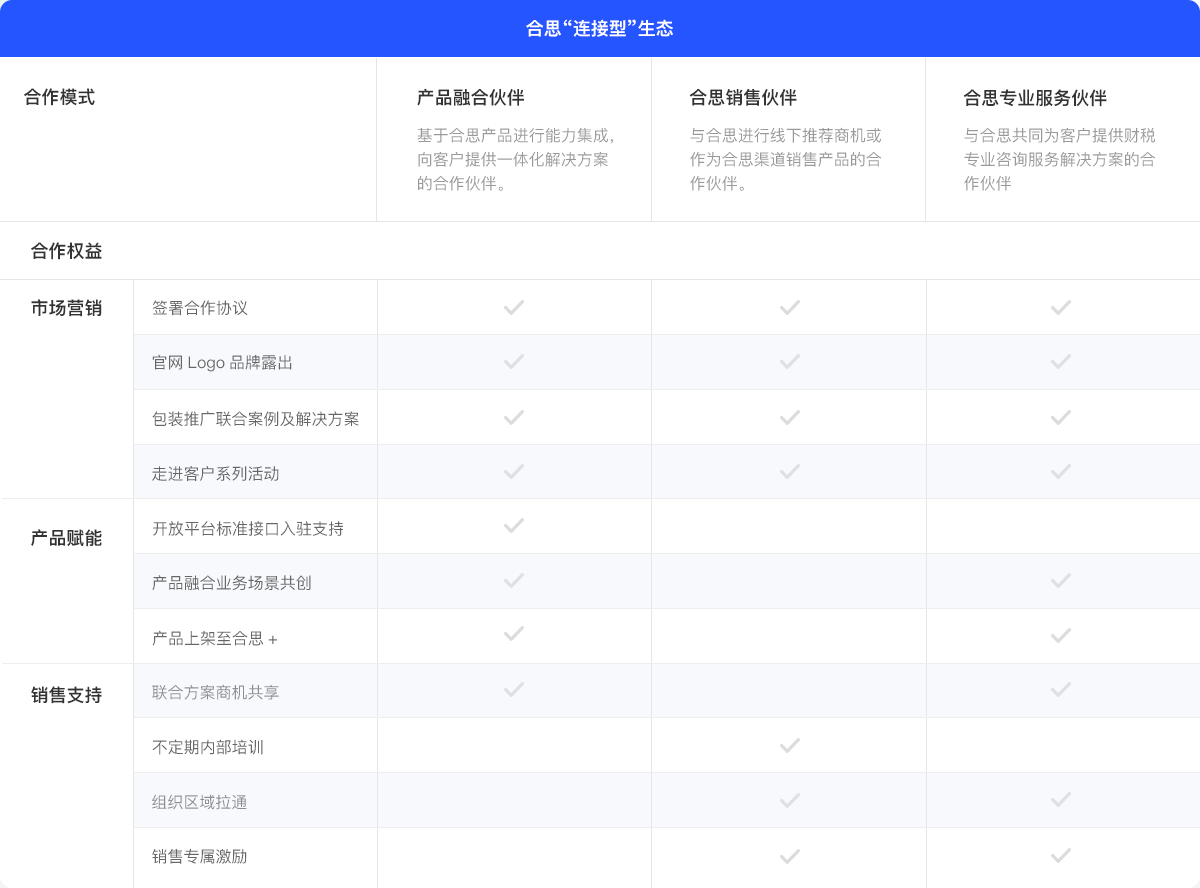Click the 签署合作协议 checkmark under 产品融合伙伴
Image resolution: width=1200 pixels, height=888 pixels.
click(514, 307)
